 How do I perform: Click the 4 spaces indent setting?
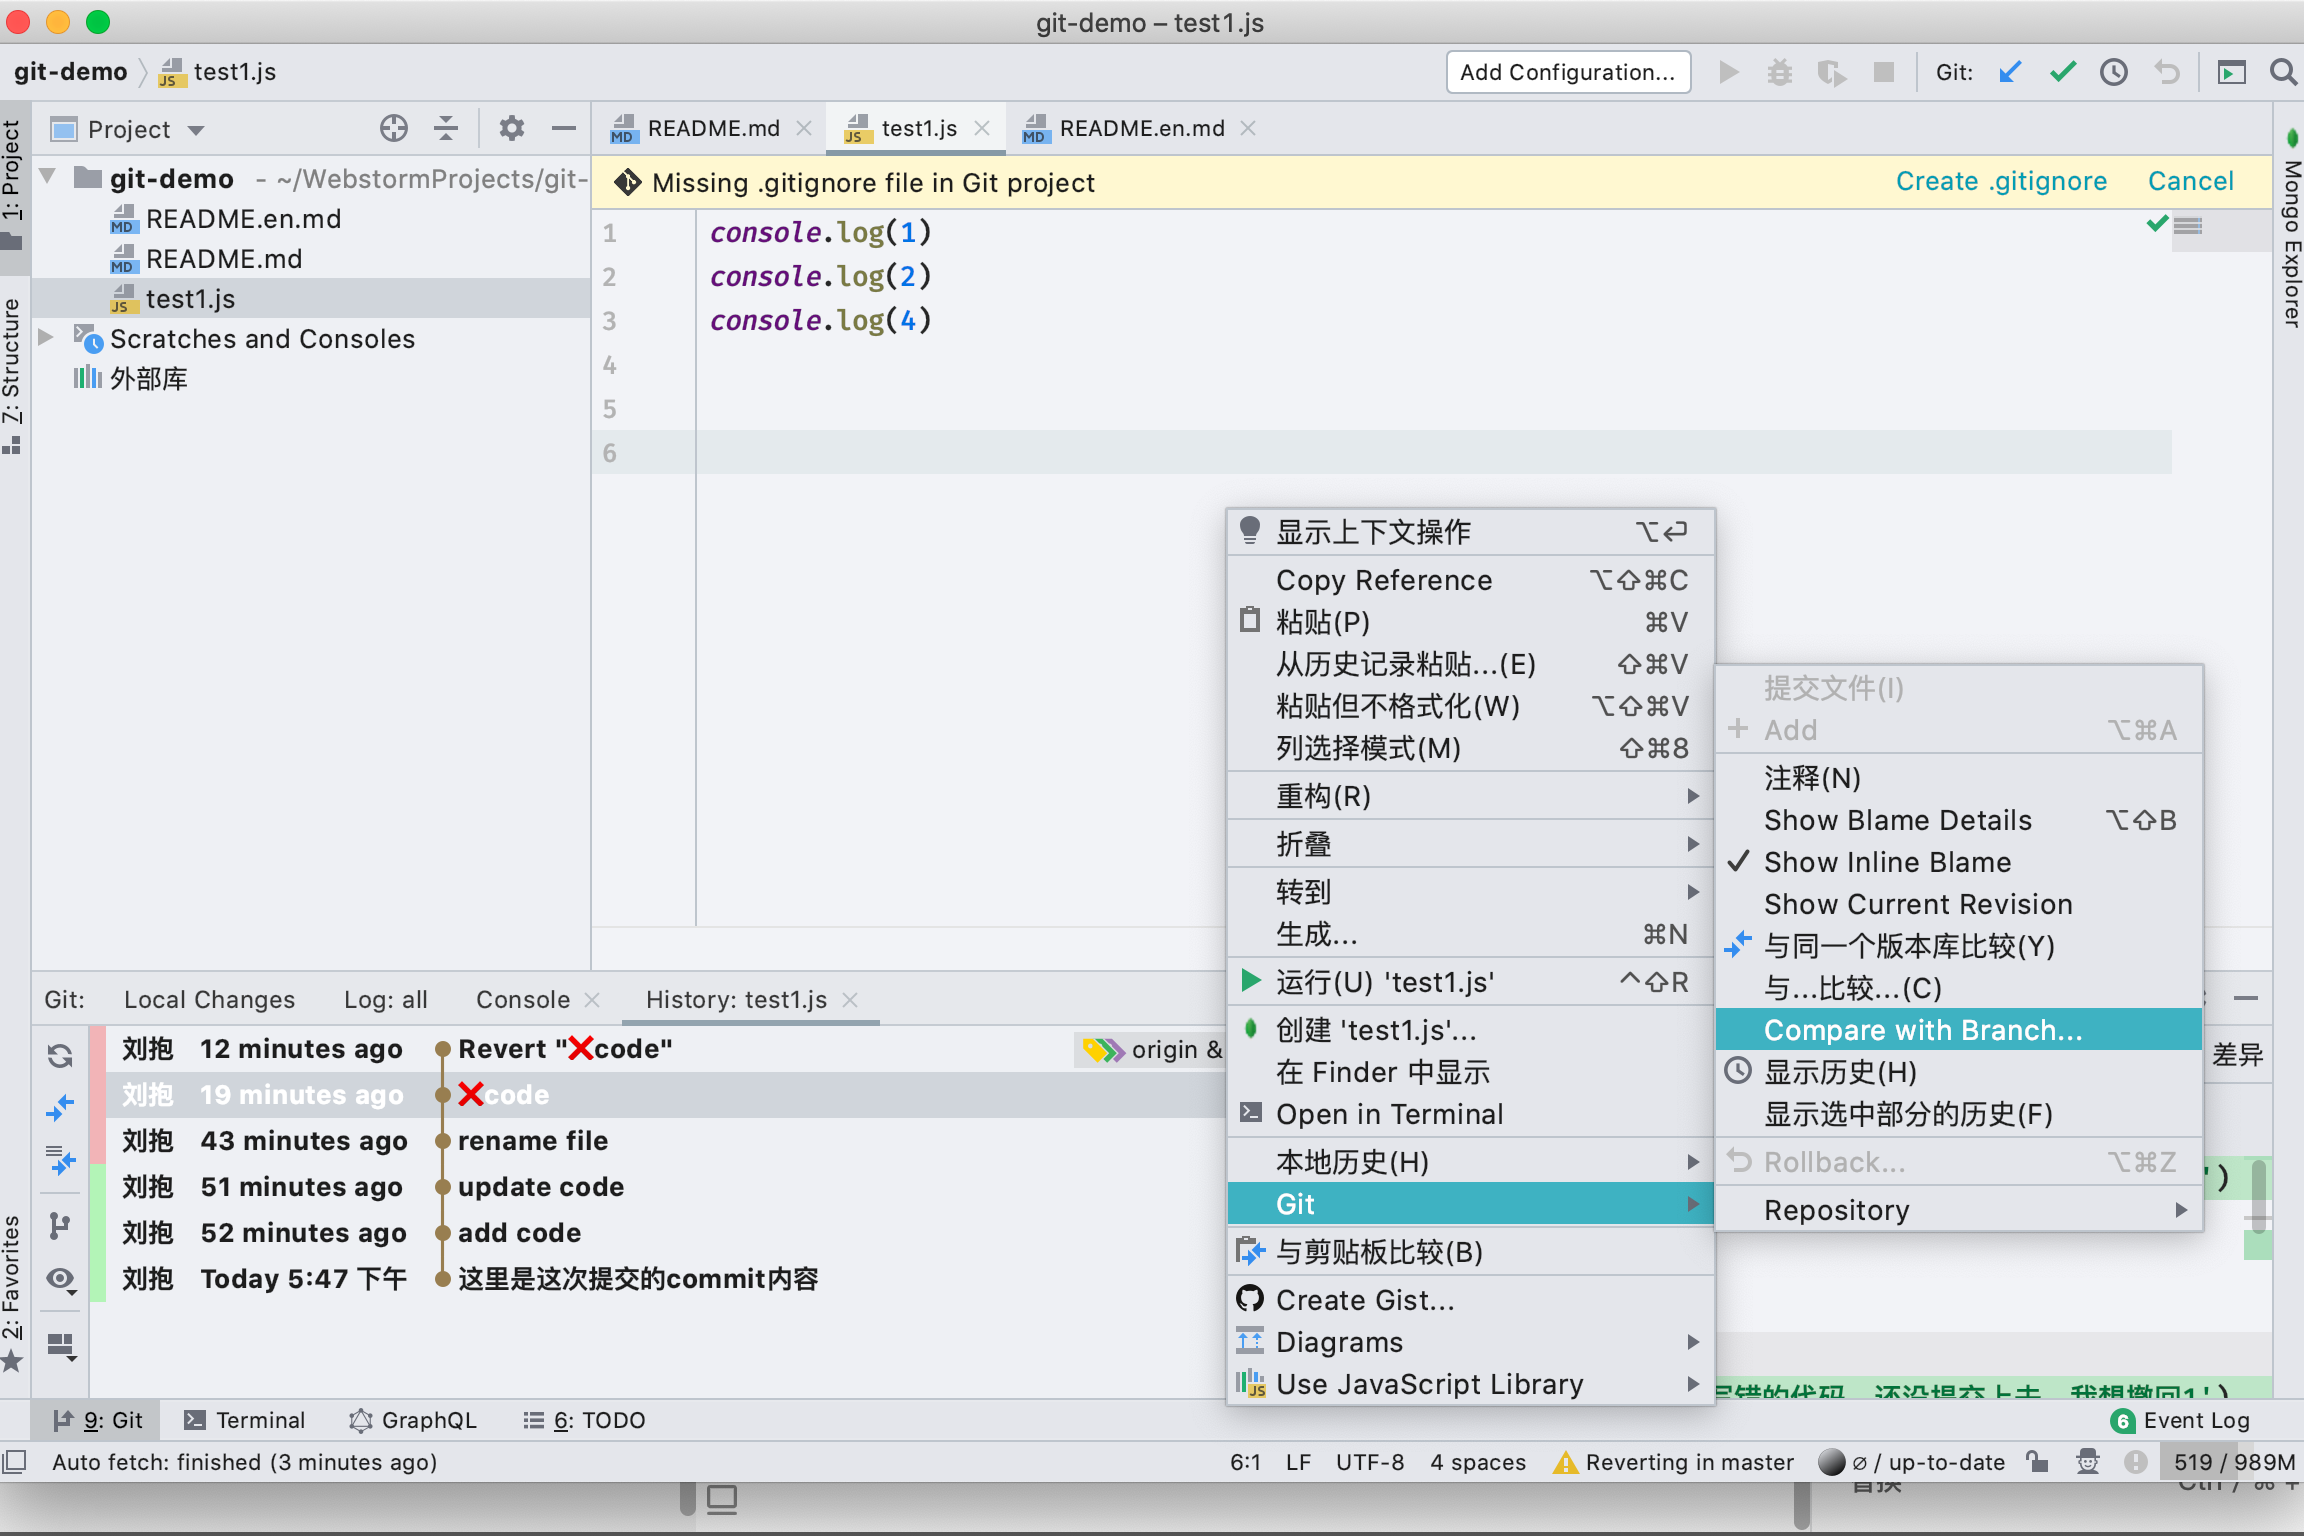1478,1462
